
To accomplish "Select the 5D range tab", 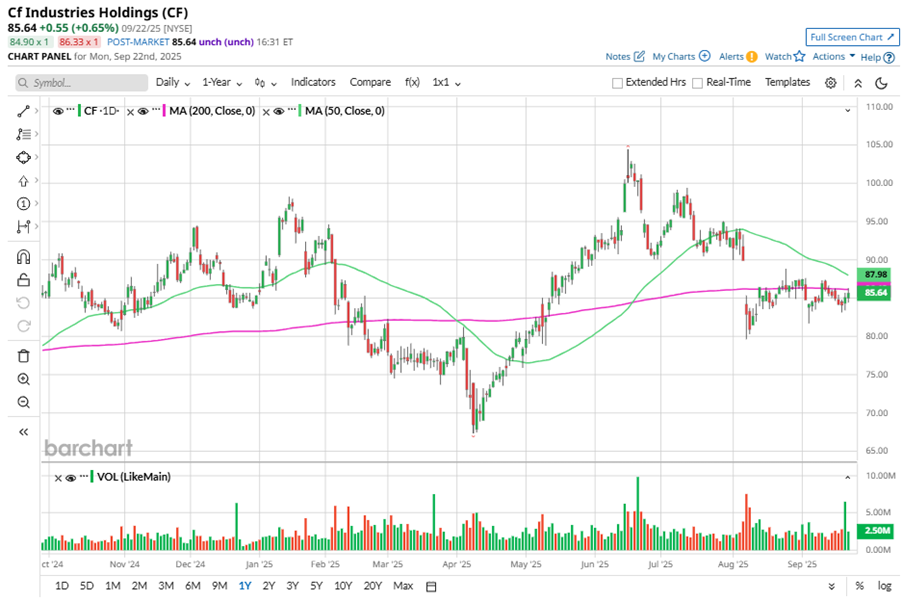I will click(x=86, y=586).
